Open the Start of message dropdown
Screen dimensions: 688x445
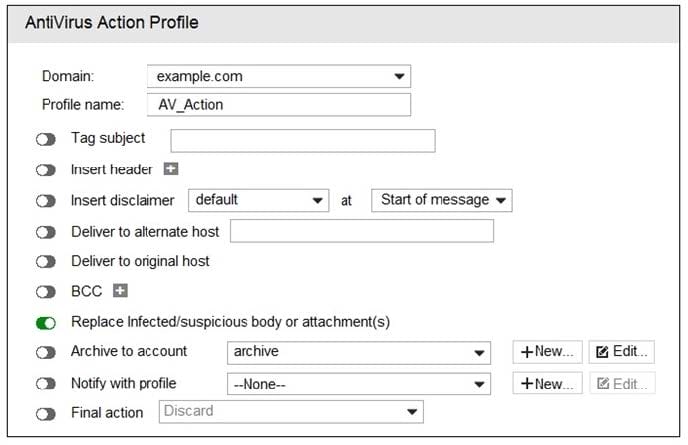441,200
